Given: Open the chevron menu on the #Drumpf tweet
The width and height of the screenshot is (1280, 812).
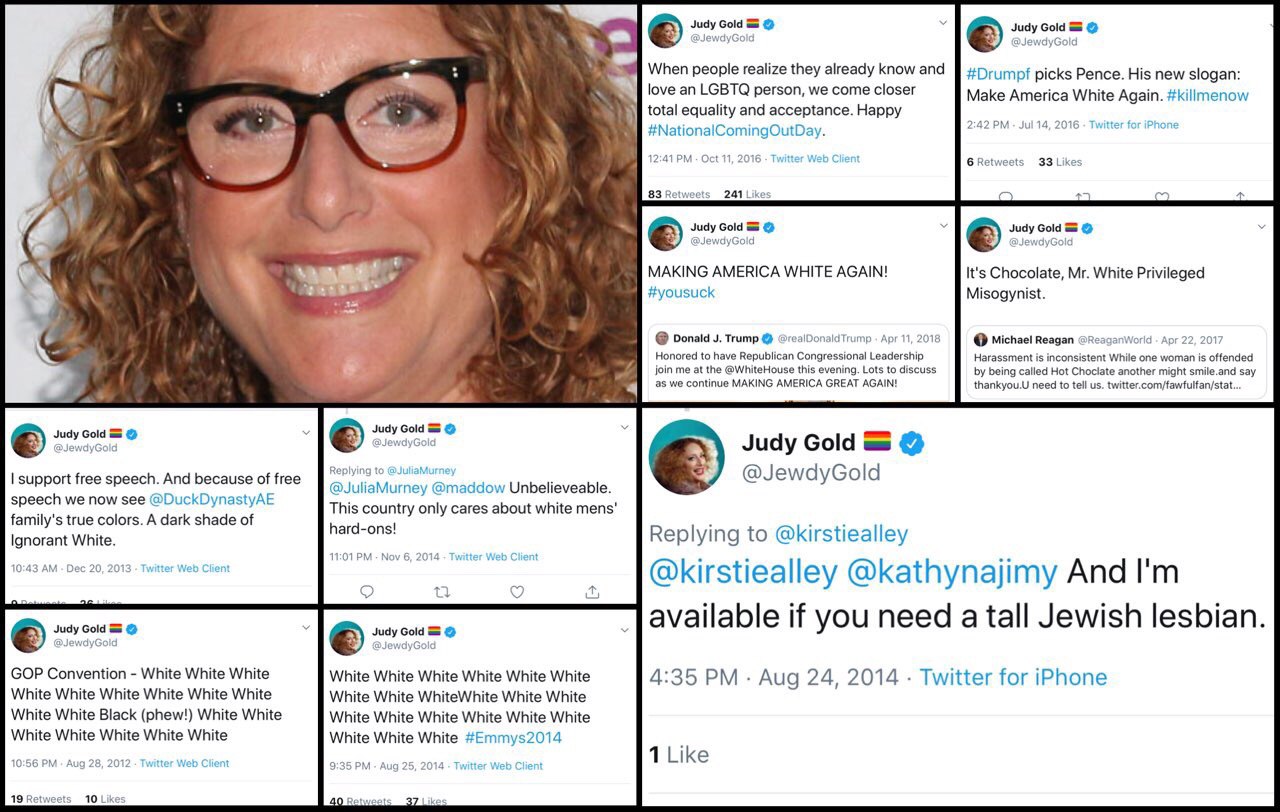Looking at the screenshot, I should coord(1260,25).
